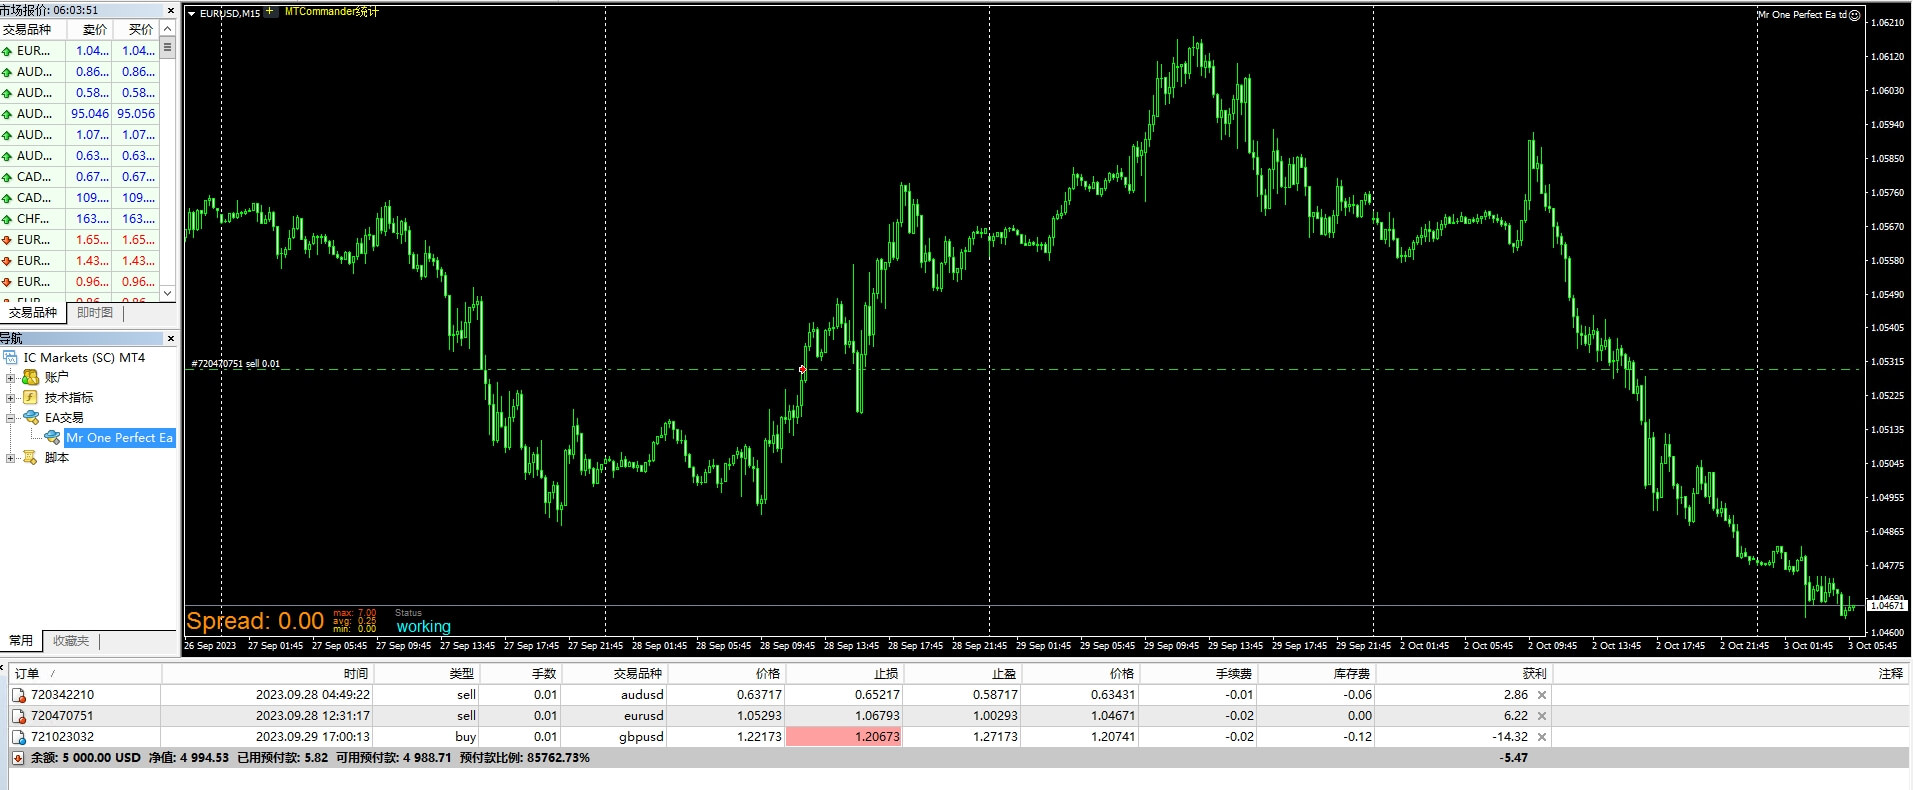Close the gbpusd buy order using X
Screen dimensions: 1913x790
tap(1542, 737)
